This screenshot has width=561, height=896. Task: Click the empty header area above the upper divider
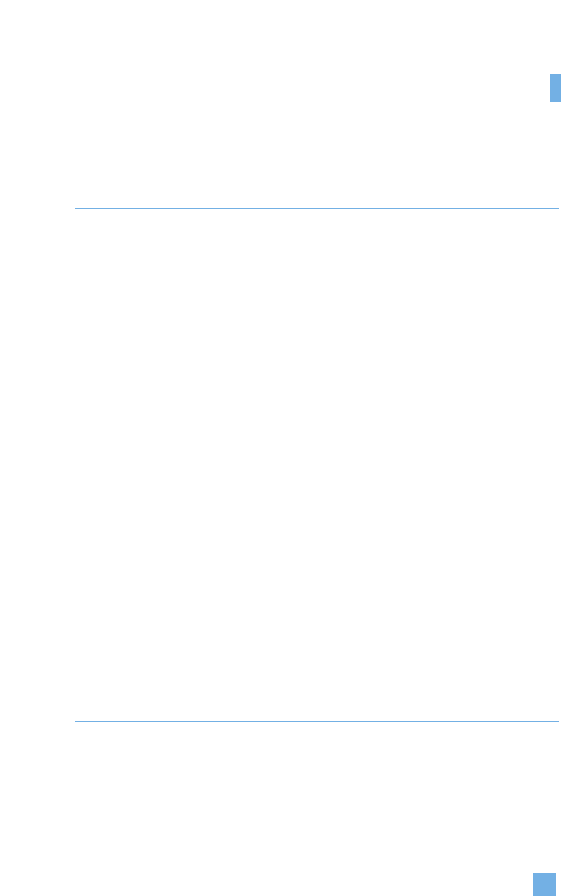[280, 103]
